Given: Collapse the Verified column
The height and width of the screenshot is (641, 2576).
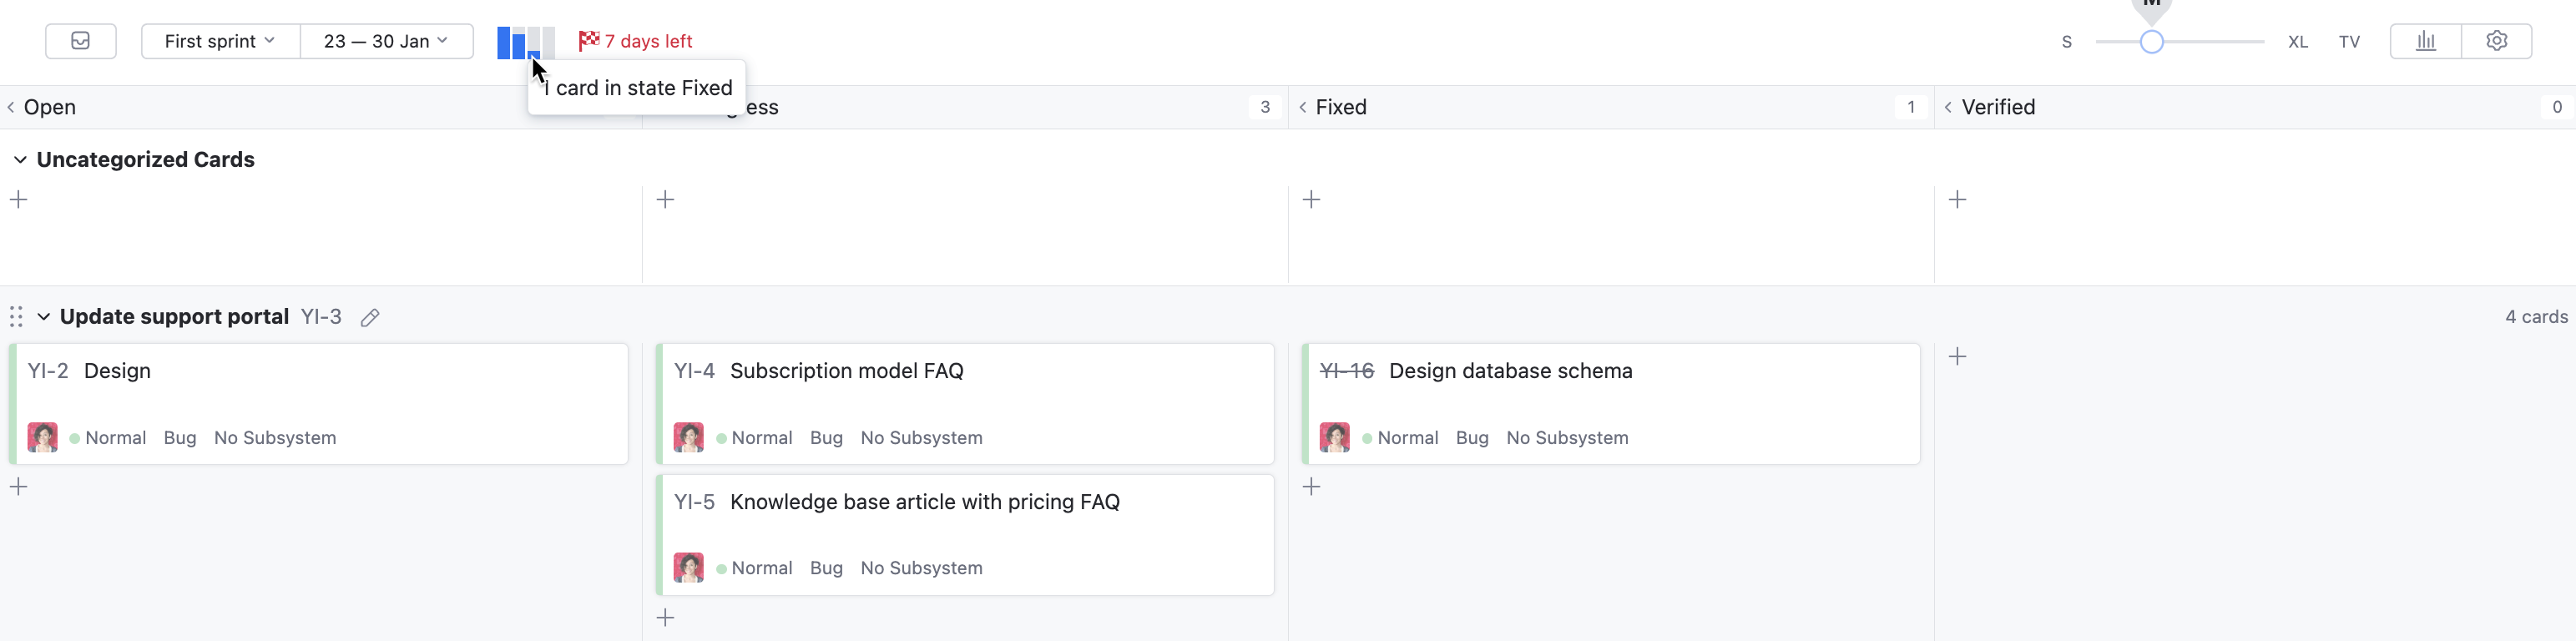Looking at the screenshot, I should pyautogui.click(x=1948, y=107).
